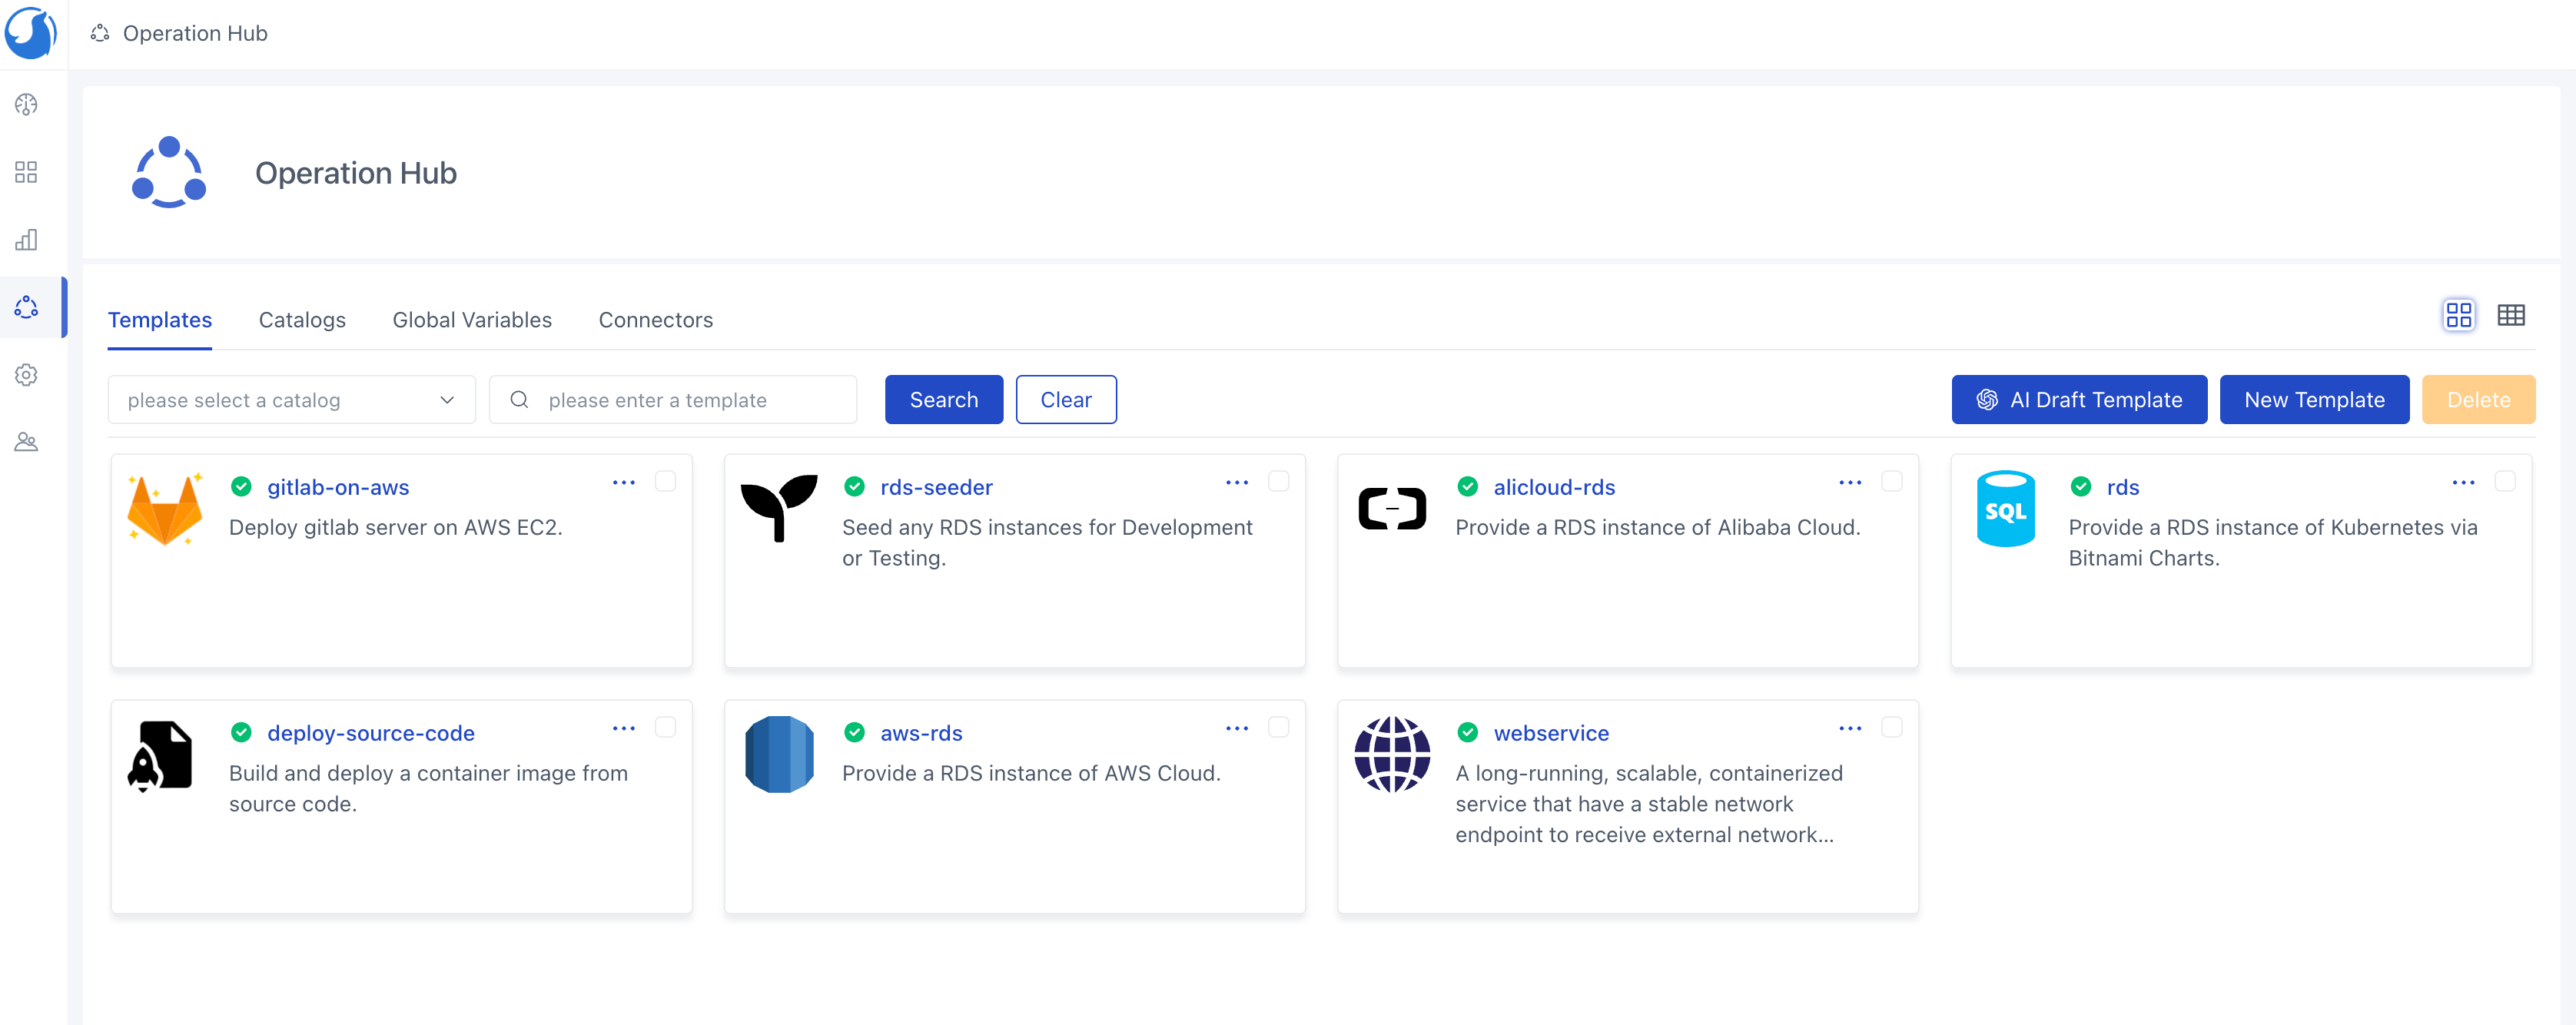Switch to card grid view

[2458, 316]
